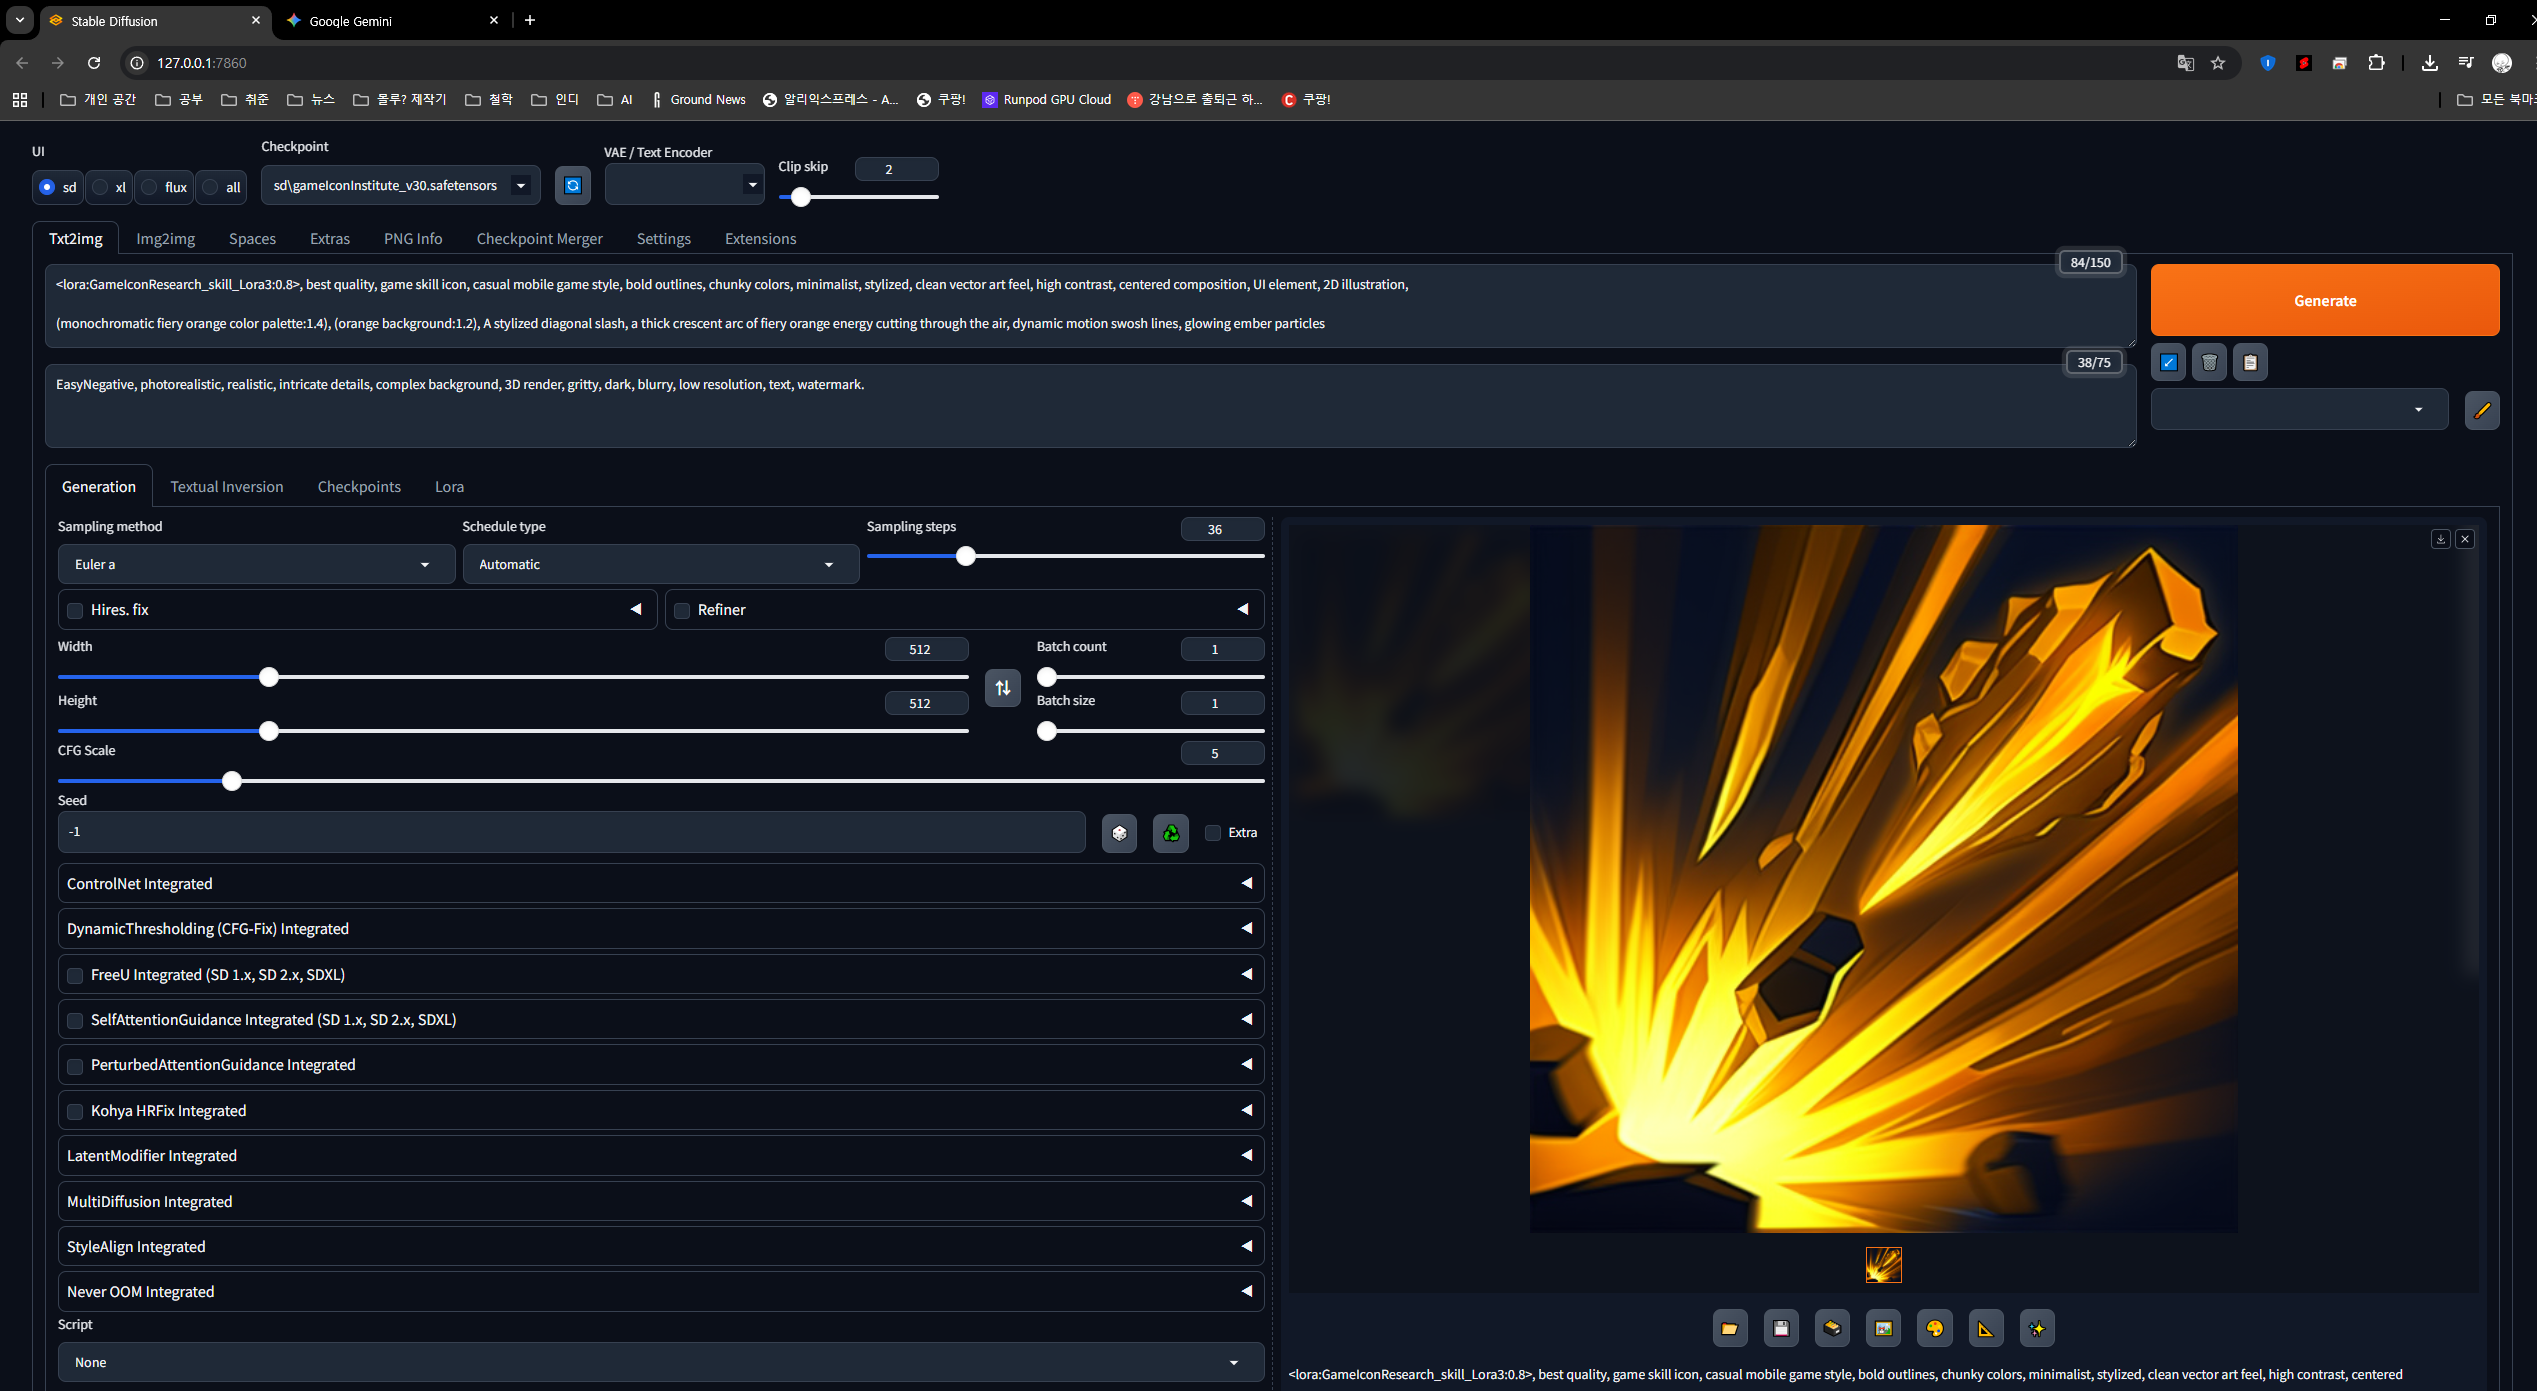Randomize seed with the dice button
The width and height of the screenshot is (2537, 1391).
1119,832
